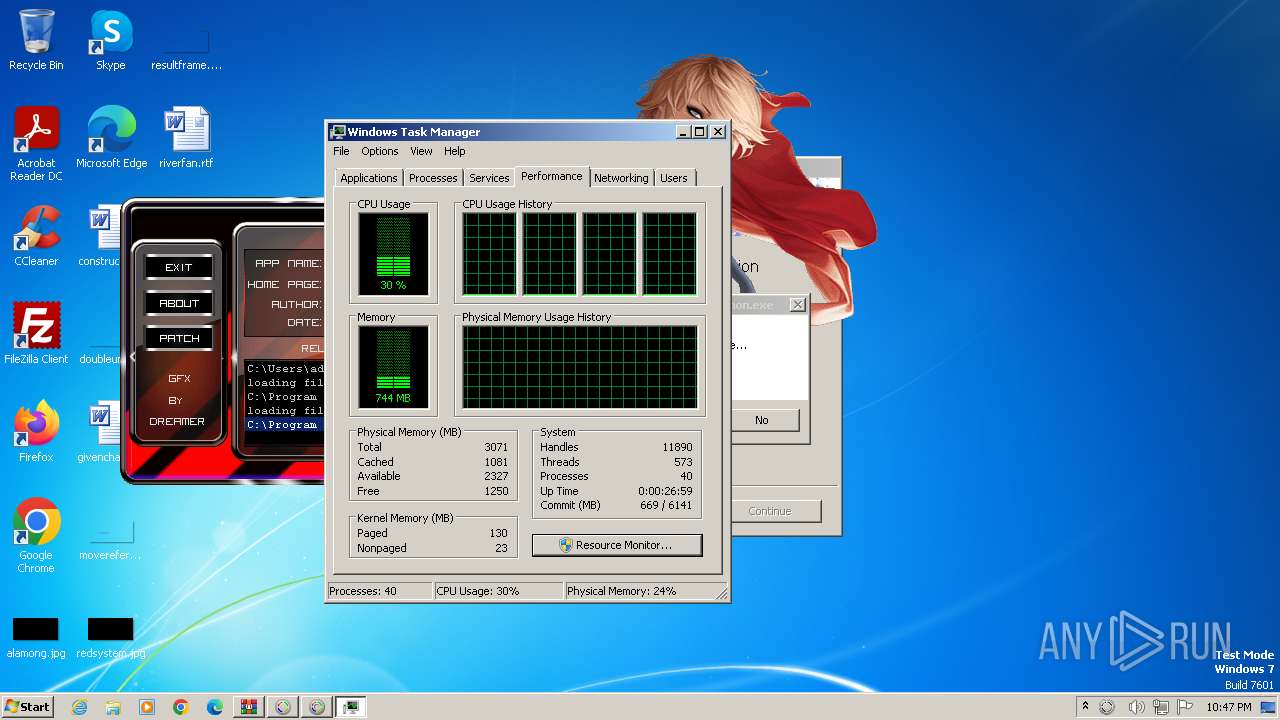
Task: Show hidden system tray icons
Action: 1085,707
